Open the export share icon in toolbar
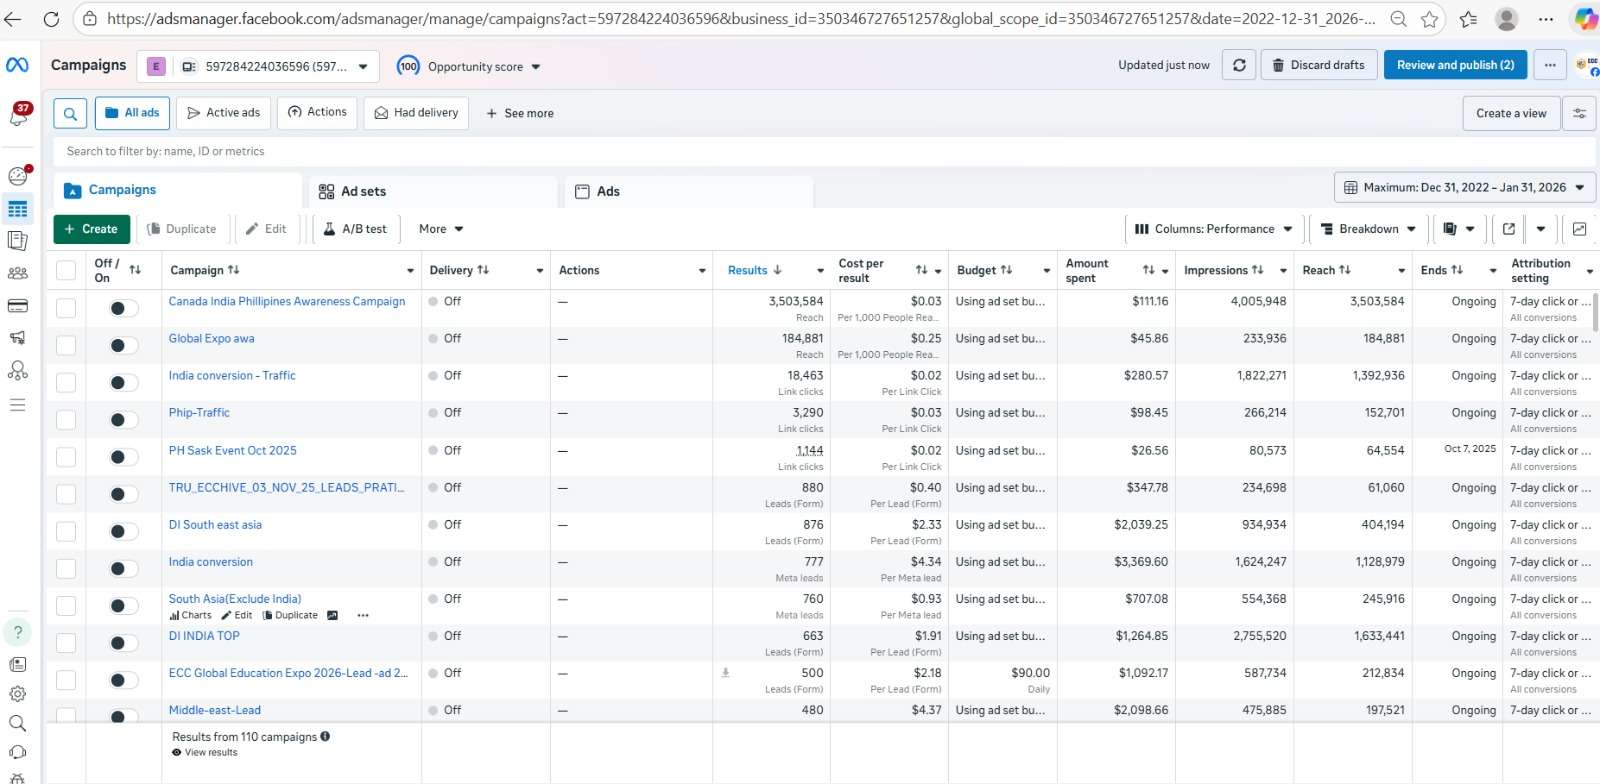1600x784 pixels. (x=1509, y=229)
